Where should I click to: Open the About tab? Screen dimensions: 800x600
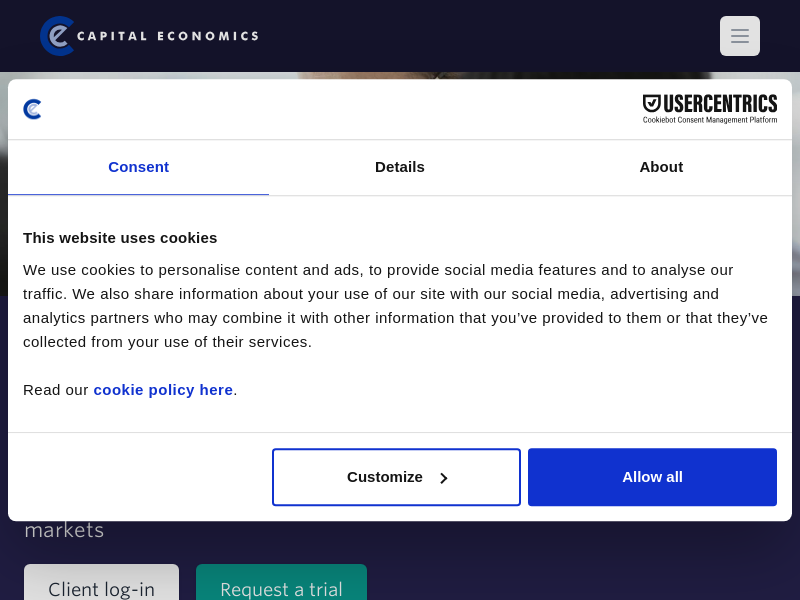pyautogui.click(x=661, y=167)
